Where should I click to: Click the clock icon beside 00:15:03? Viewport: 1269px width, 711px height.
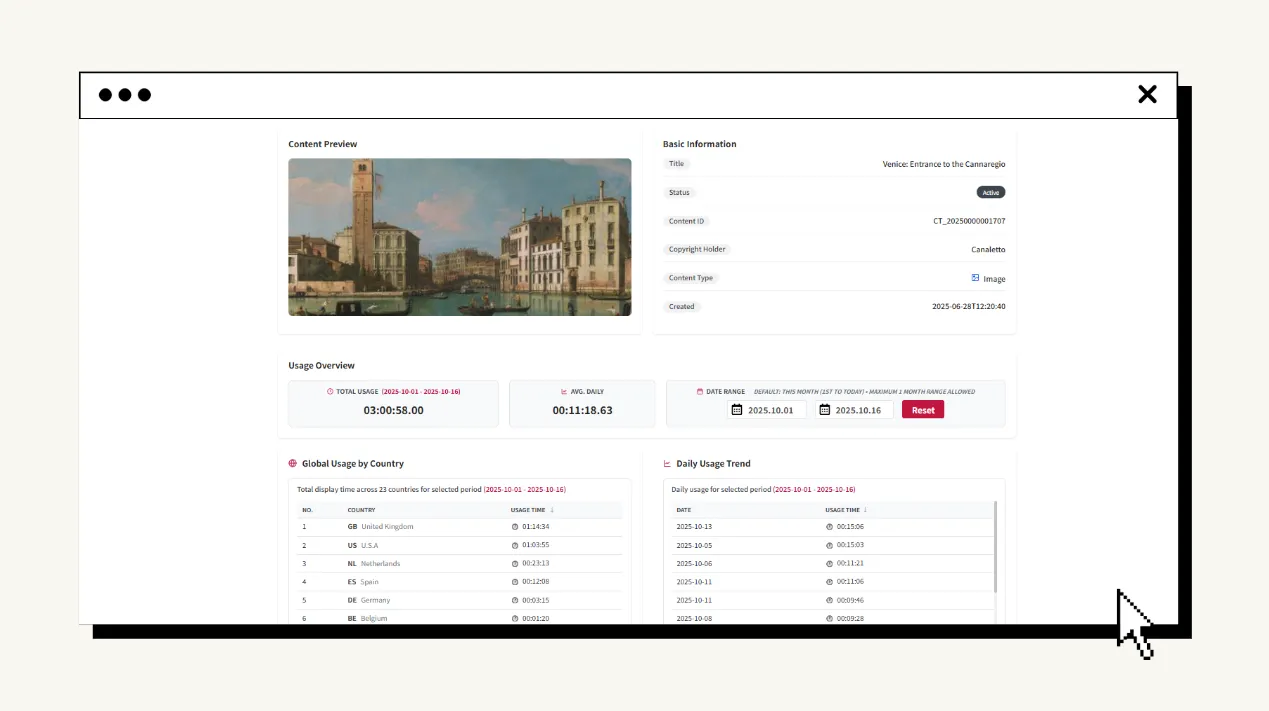coord(829,545)
